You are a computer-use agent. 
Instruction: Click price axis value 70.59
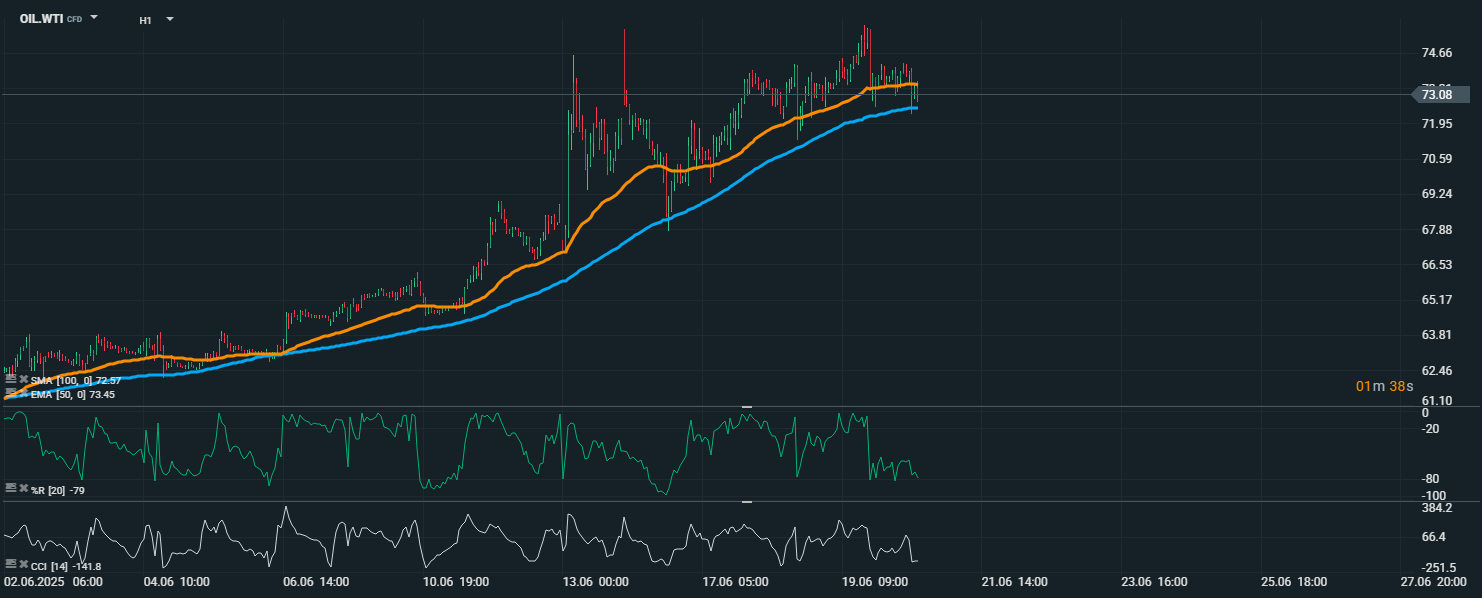1436,159
